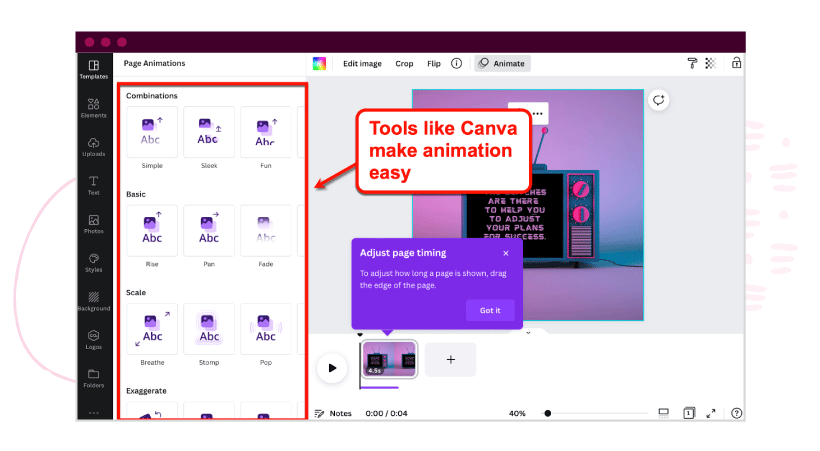The width and height of the screenshot is (820, 451).
Task: Click the Animate button
Action: coord(502,63)
